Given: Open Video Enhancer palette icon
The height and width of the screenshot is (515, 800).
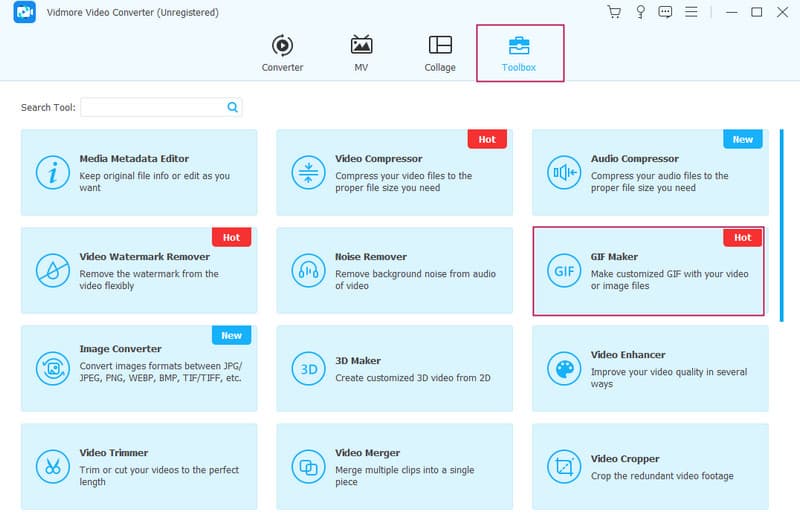Looking at the screenshot, I should point(563,369).
